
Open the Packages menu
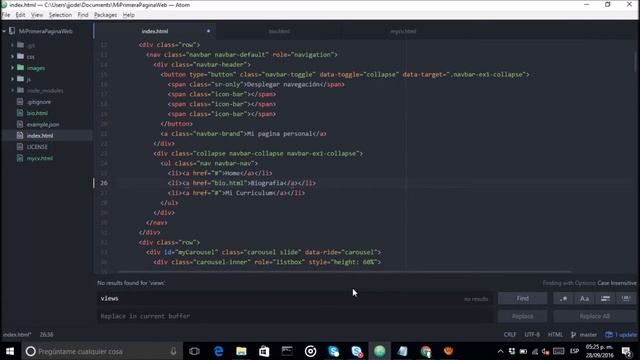(105, 15)
